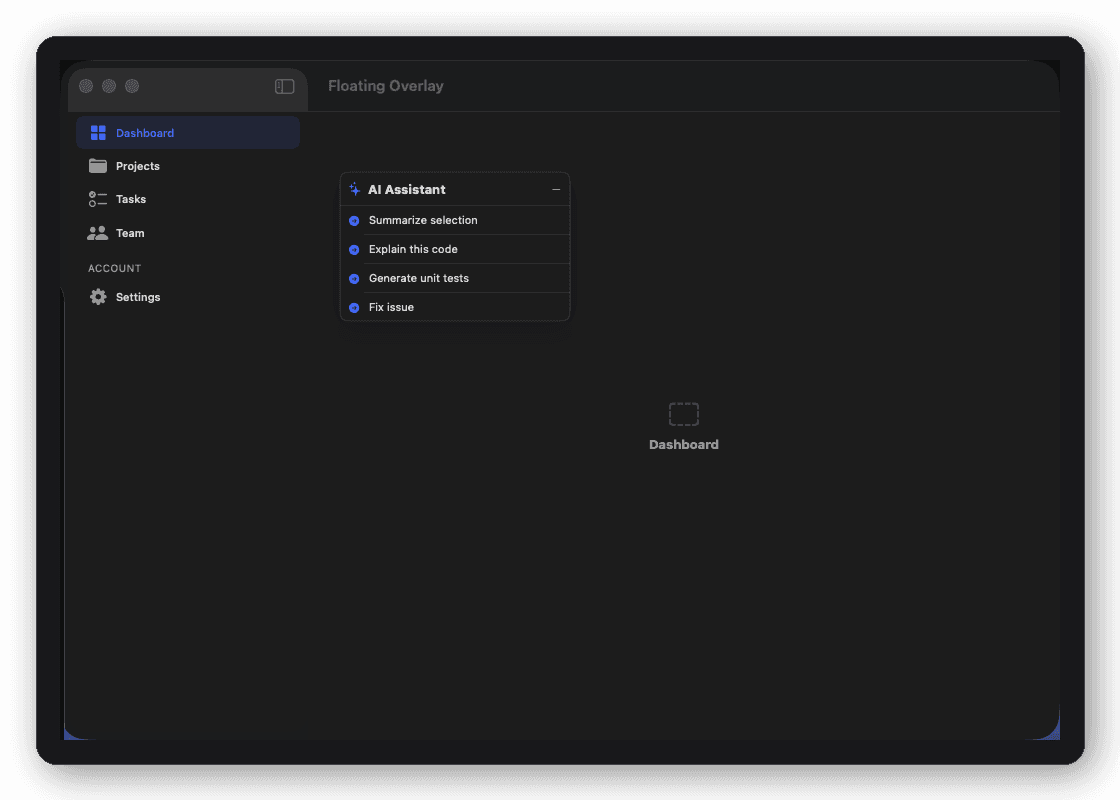Go to the Tasks sidebar item
The image size is (1120, 800).
(188, 199)
